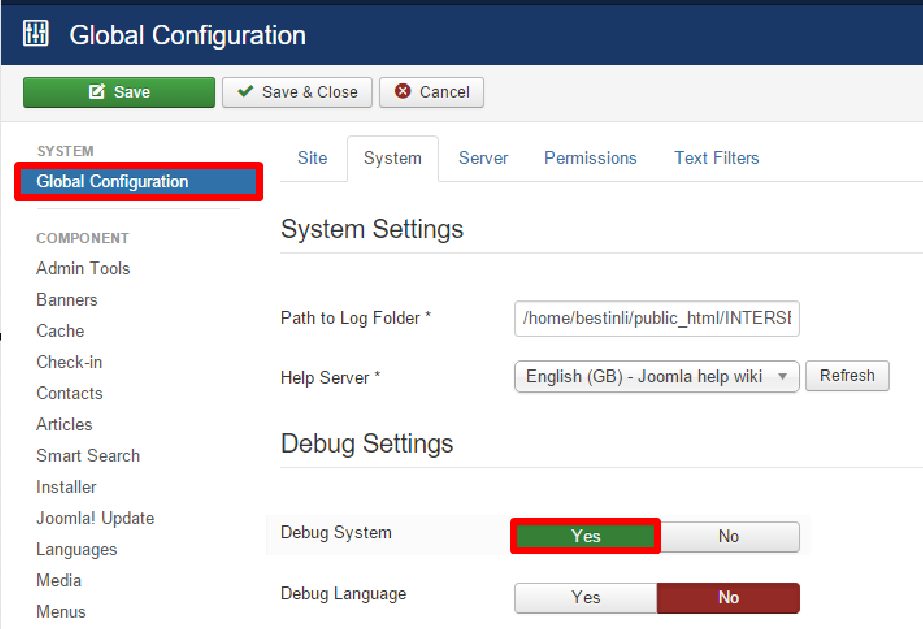Open Joomla! Update component settings

pos(95,518)
